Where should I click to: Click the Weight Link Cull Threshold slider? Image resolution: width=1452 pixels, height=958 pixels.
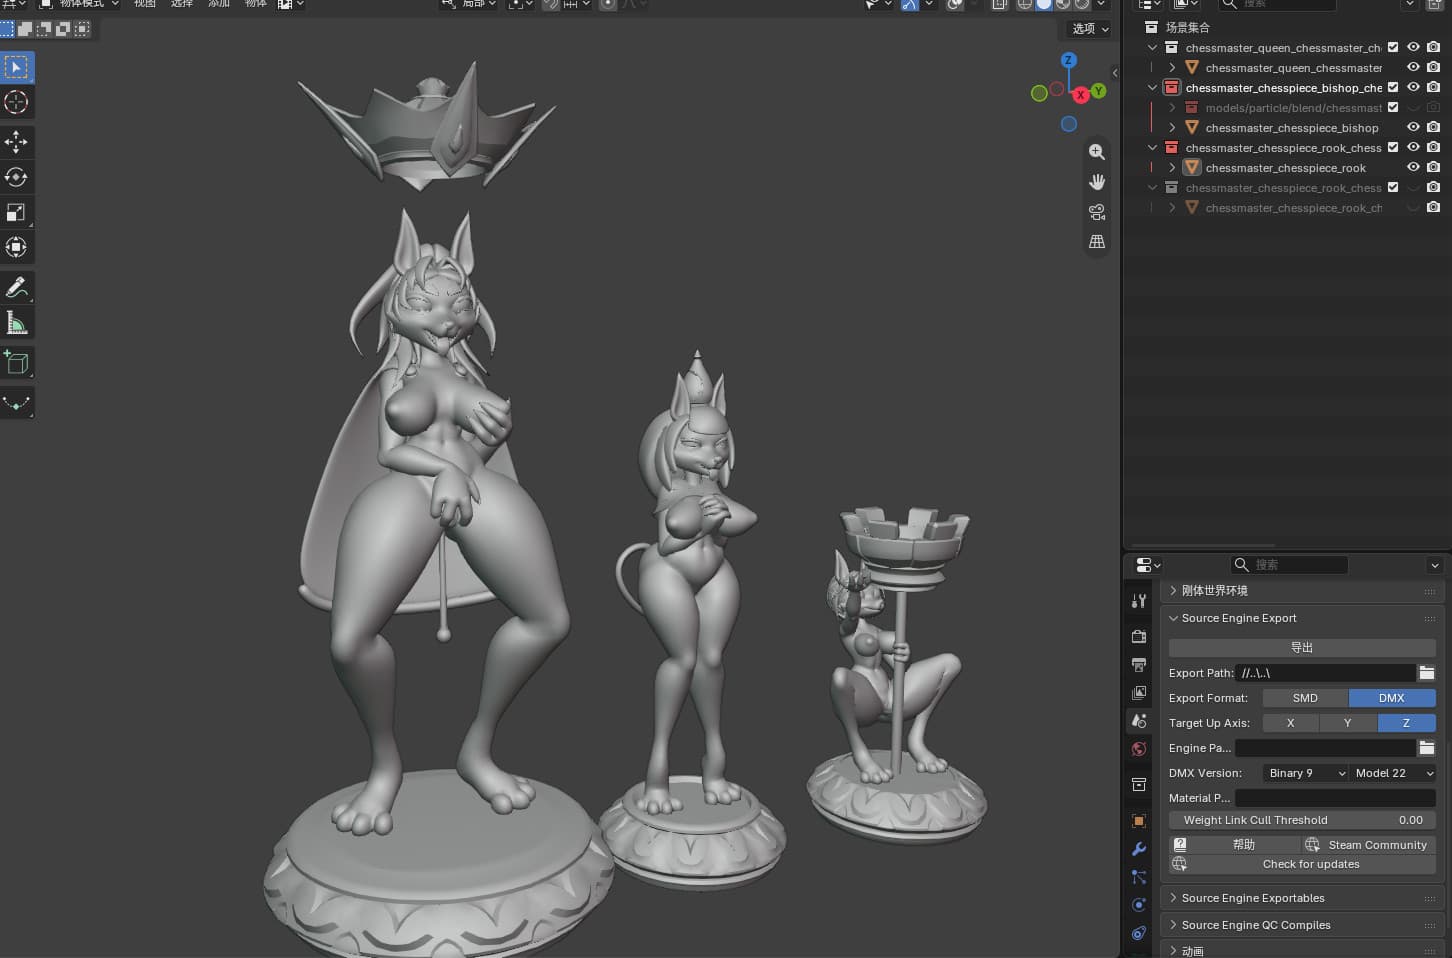tap(1302, 820)
